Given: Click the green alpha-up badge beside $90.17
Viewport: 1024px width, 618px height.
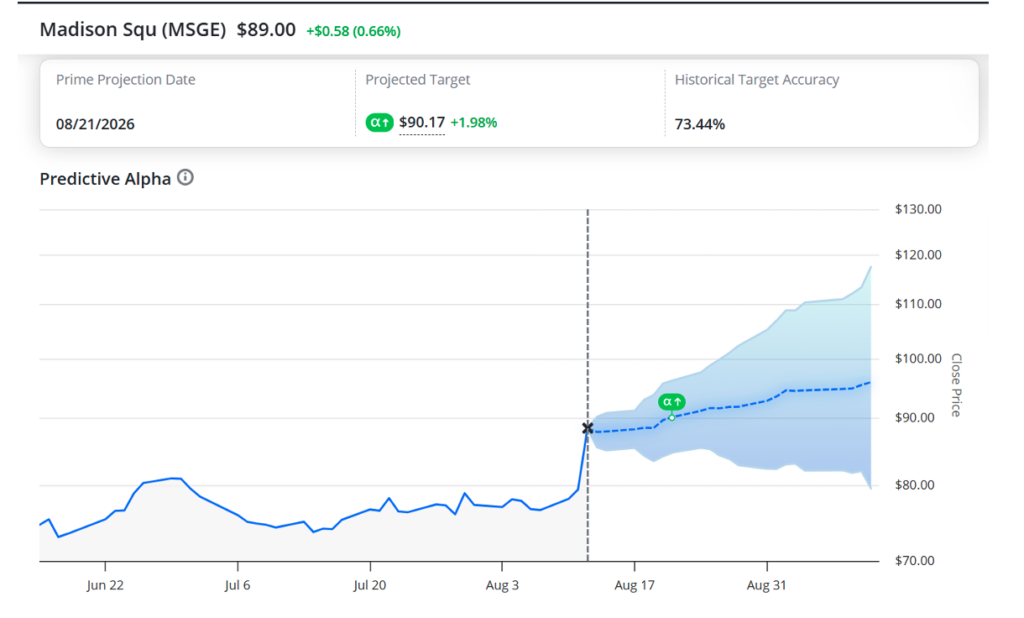Looking at the screenshot, I should [379, 122].
